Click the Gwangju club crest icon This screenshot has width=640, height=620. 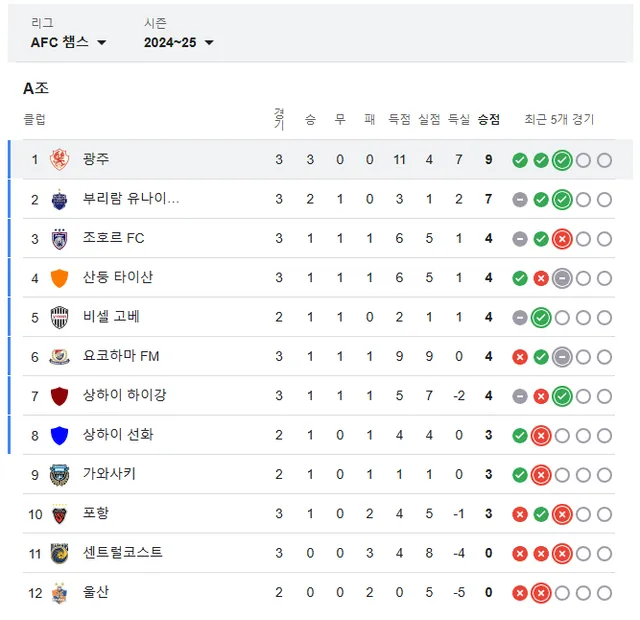tap(60, 160)
